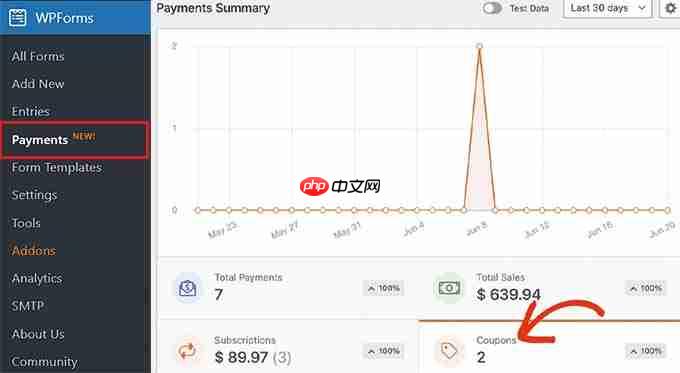Go to All Forms in sidebar

tap(38, 56)
